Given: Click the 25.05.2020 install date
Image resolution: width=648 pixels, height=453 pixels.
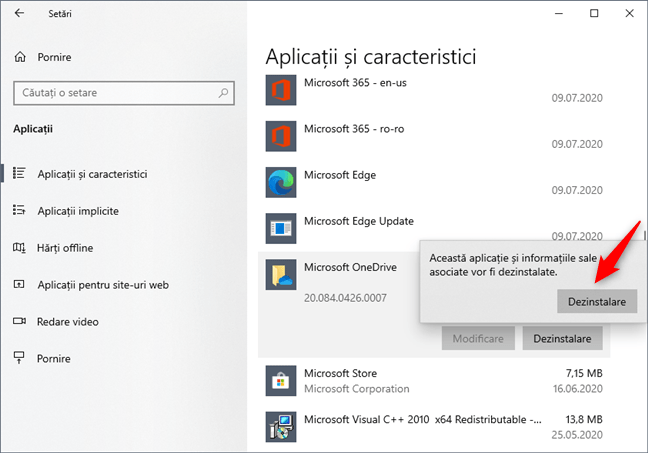Looking at the screenshot, I should (577, 435).
